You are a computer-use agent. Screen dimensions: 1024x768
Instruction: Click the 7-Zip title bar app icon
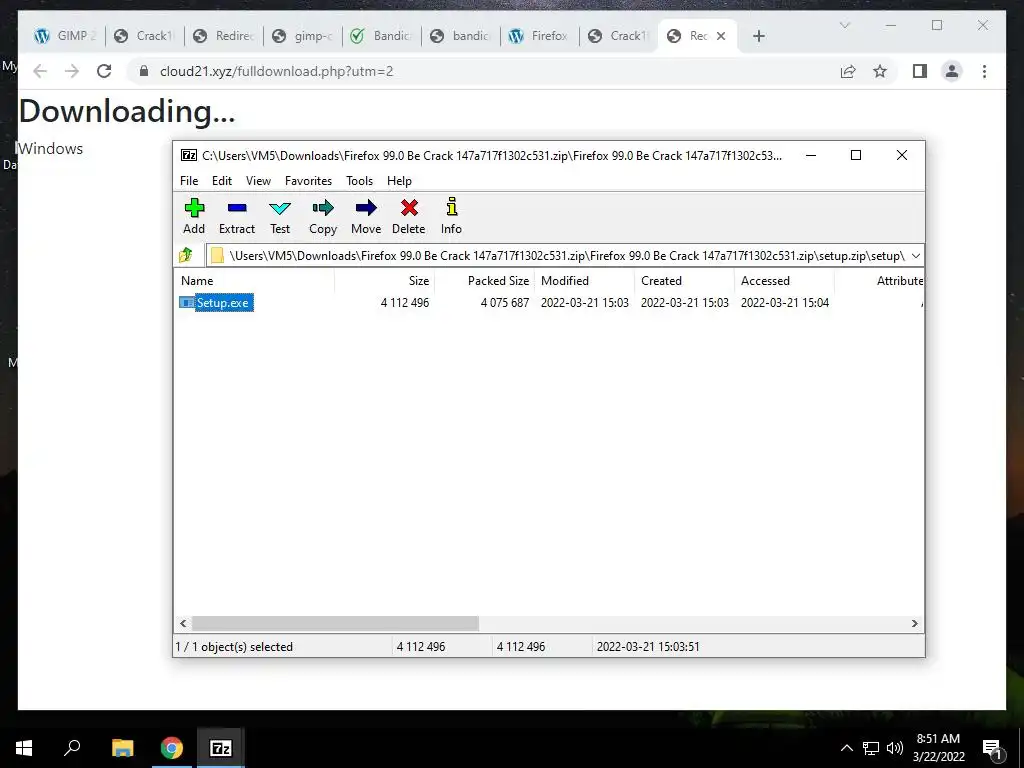189,155
